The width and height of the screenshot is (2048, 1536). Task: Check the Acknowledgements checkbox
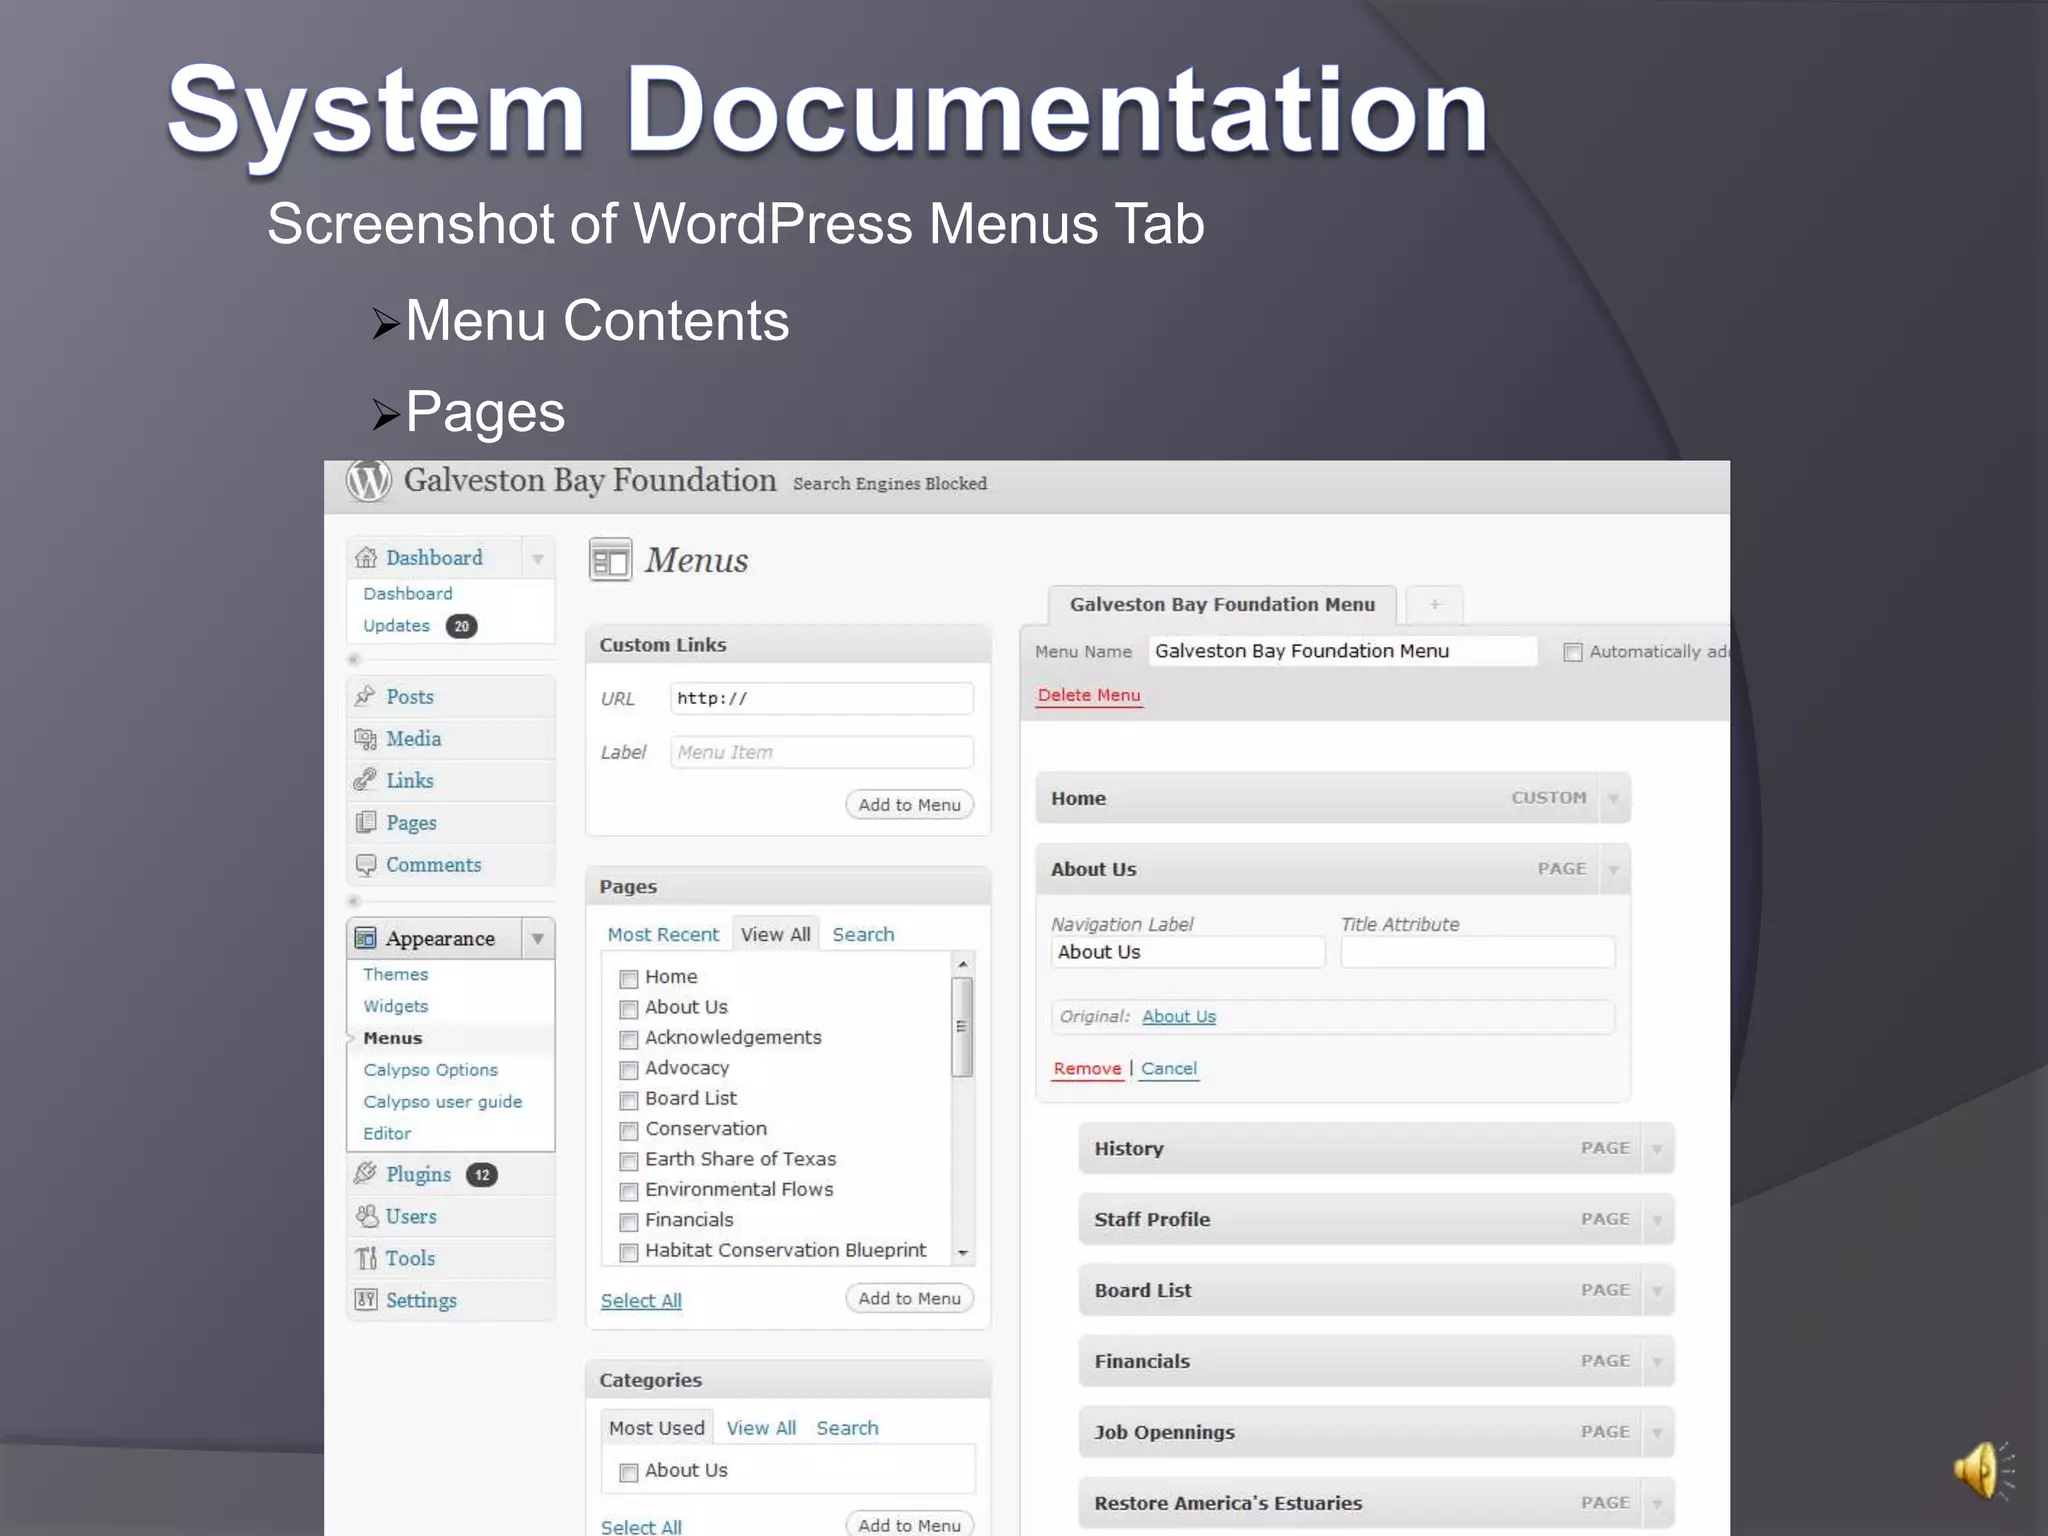[629, 1039]
